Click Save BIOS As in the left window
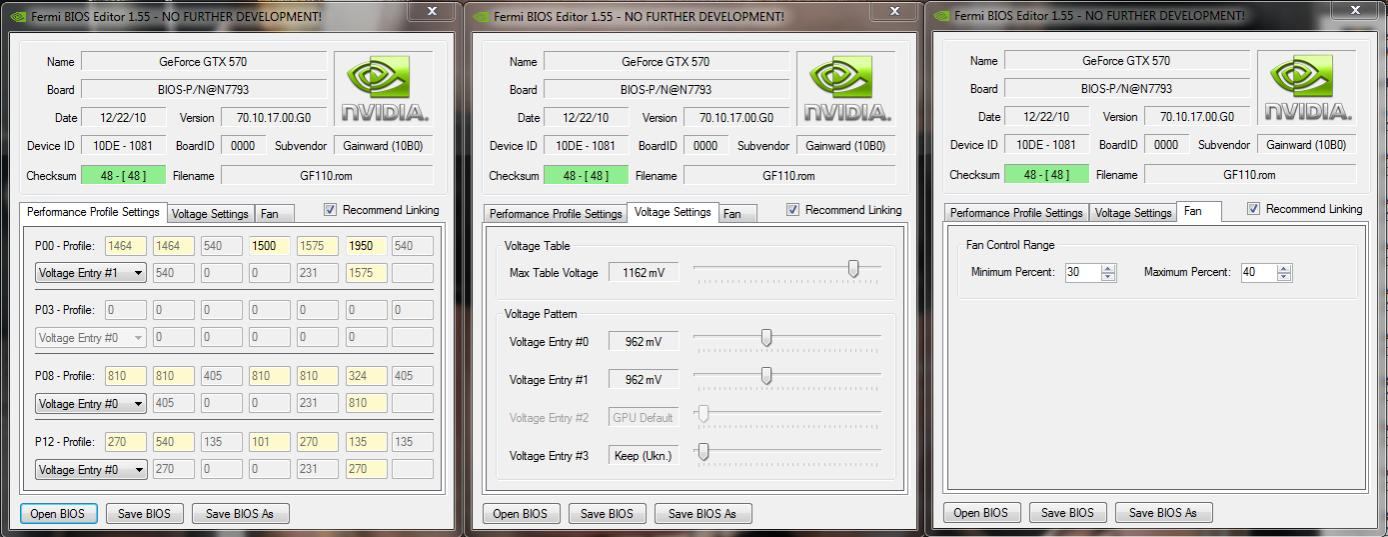 (x=240, y=514)
